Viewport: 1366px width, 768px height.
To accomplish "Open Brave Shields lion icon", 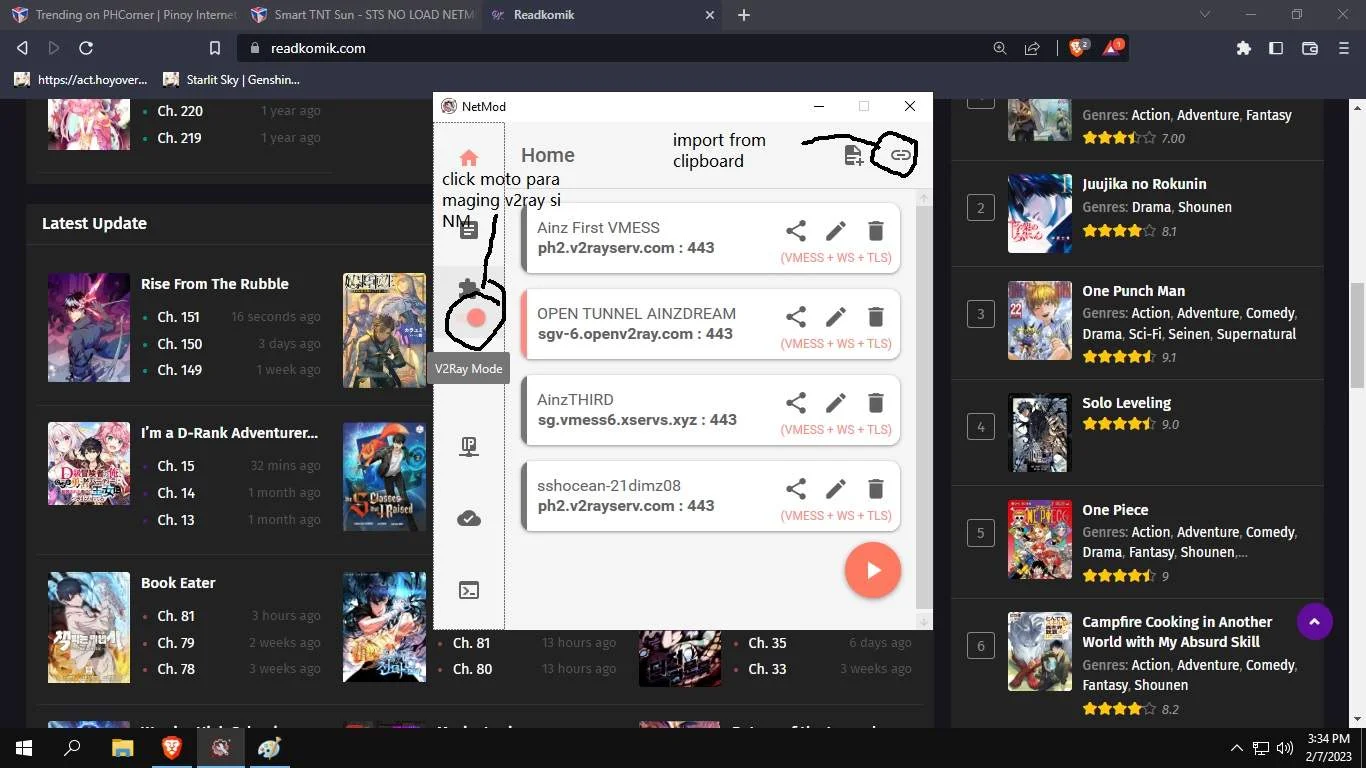I will click(1078, 47).
